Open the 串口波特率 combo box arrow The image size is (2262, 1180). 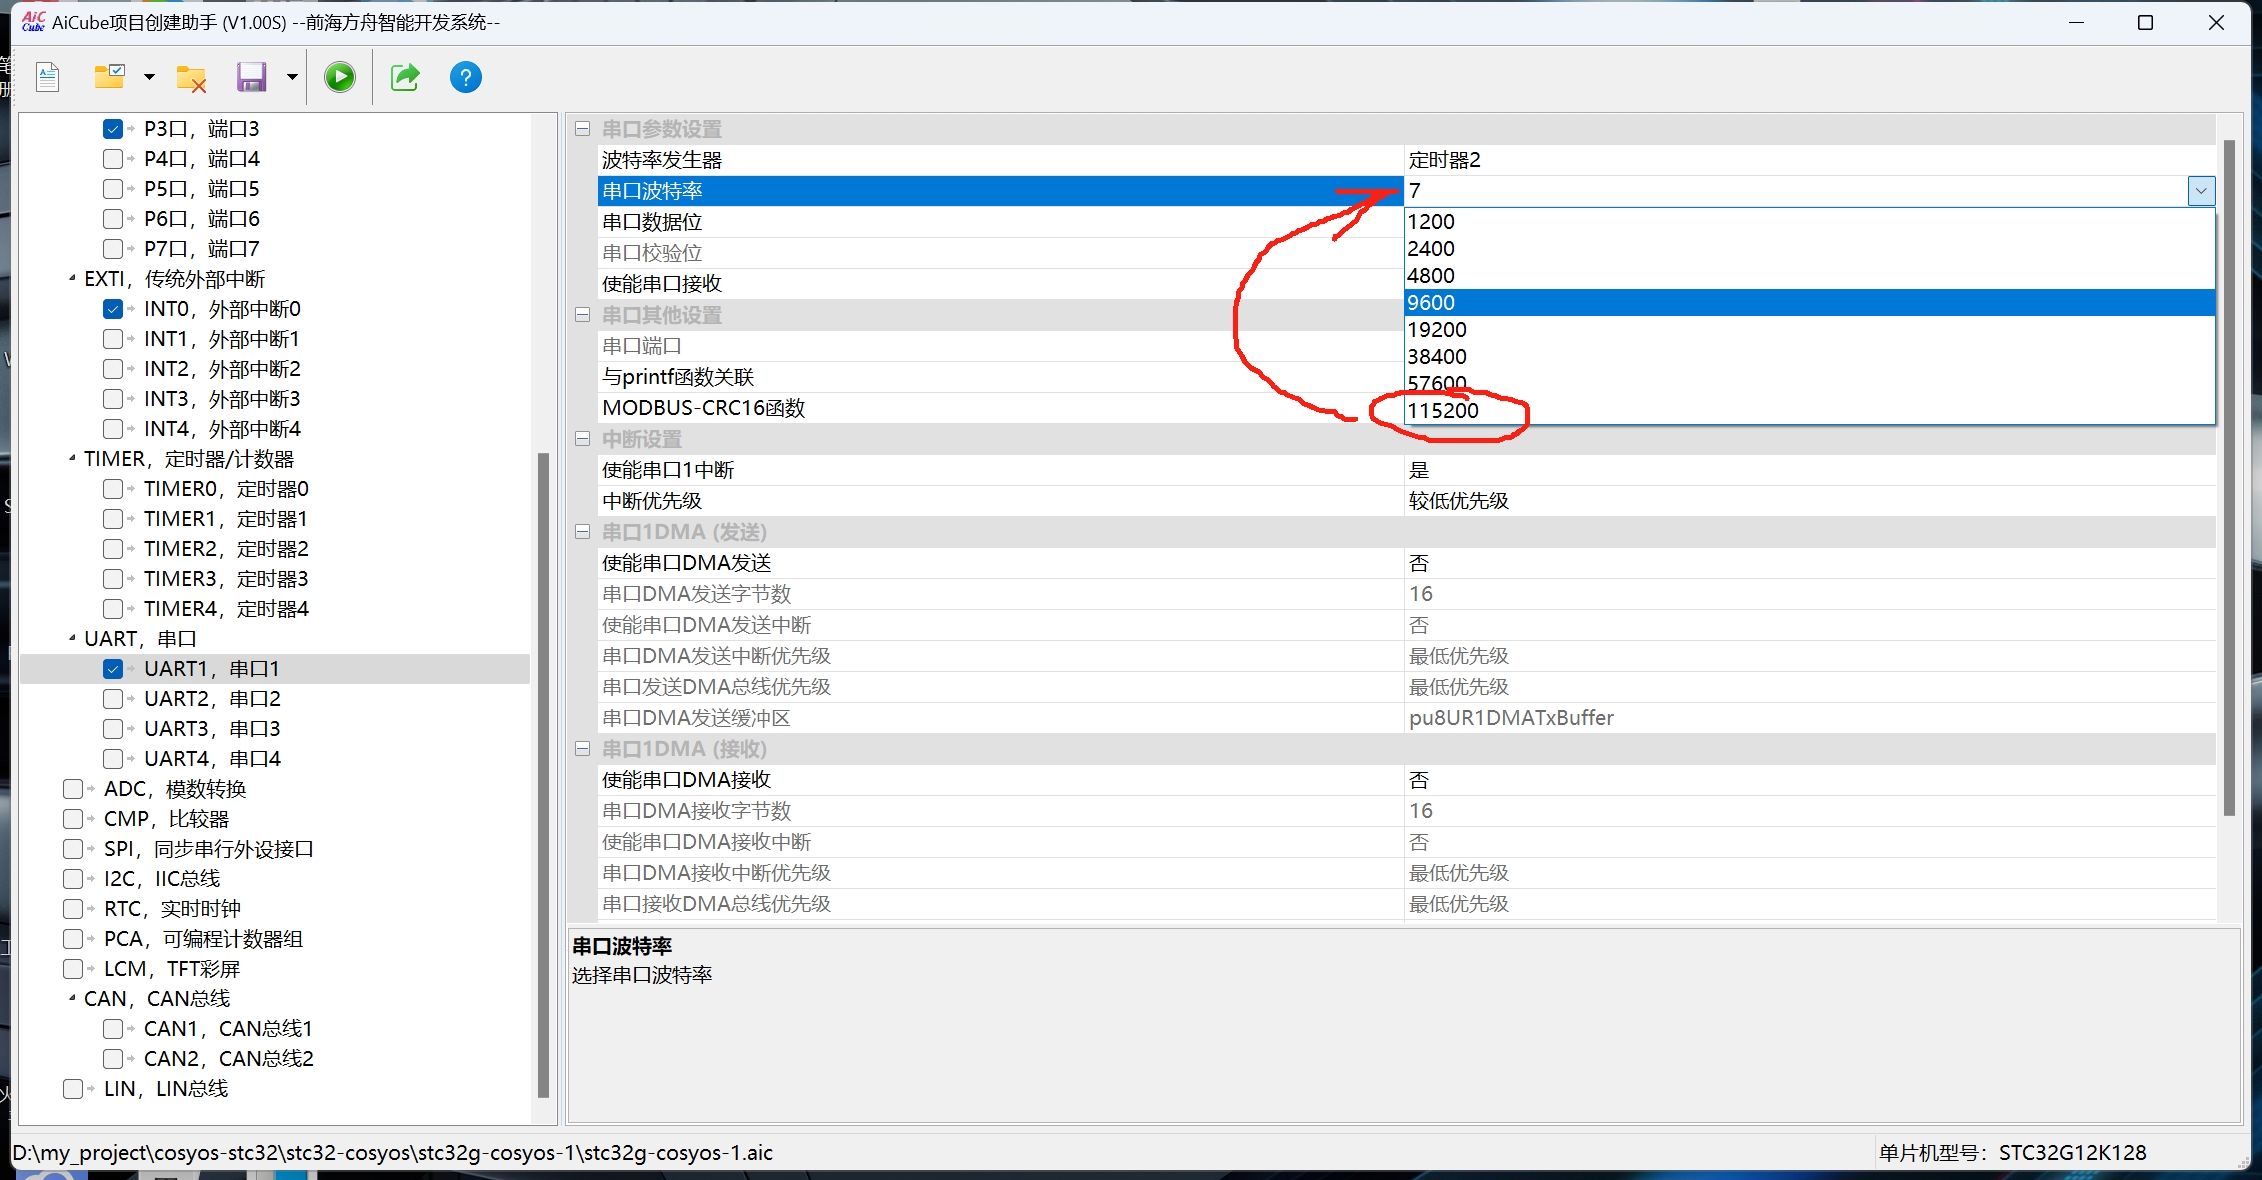coord(2201,191)
